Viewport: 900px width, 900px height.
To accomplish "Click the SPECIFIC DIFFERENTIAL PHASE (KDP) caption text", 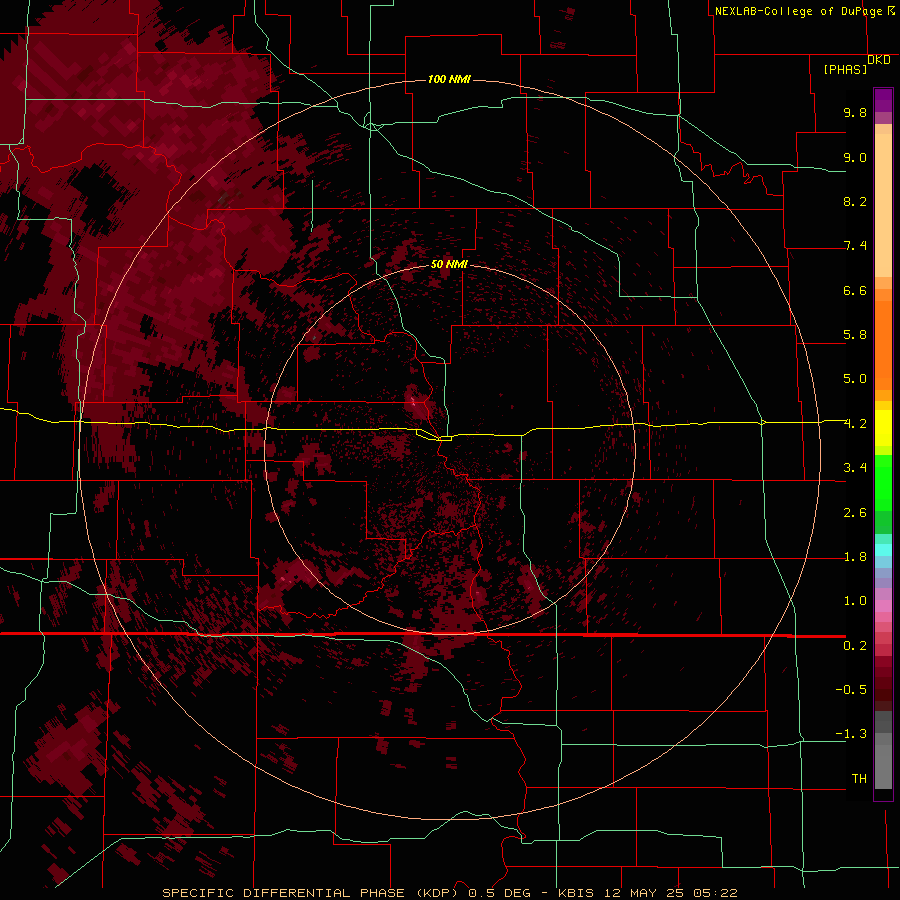I will [x=311, y=893].
